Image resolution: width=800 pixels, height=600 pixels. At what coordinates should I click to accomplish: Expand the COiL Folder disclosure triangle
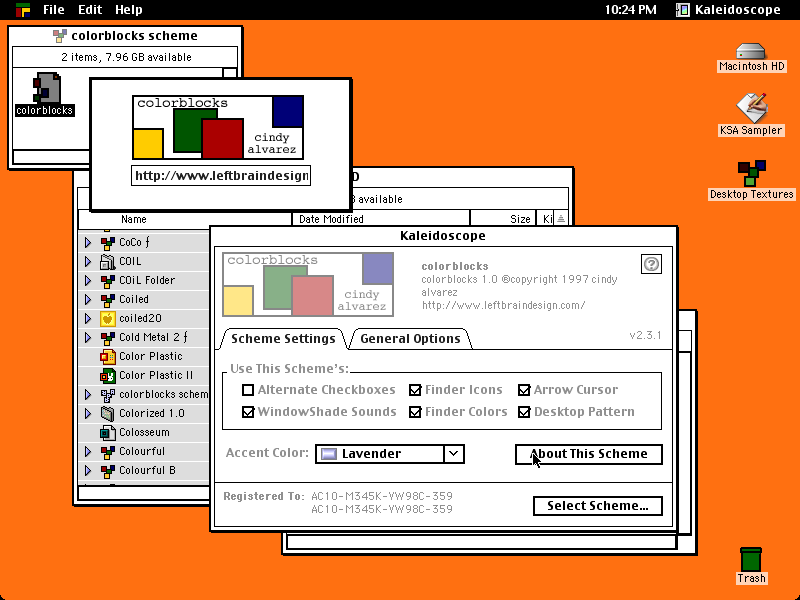[x=88, y=281]
